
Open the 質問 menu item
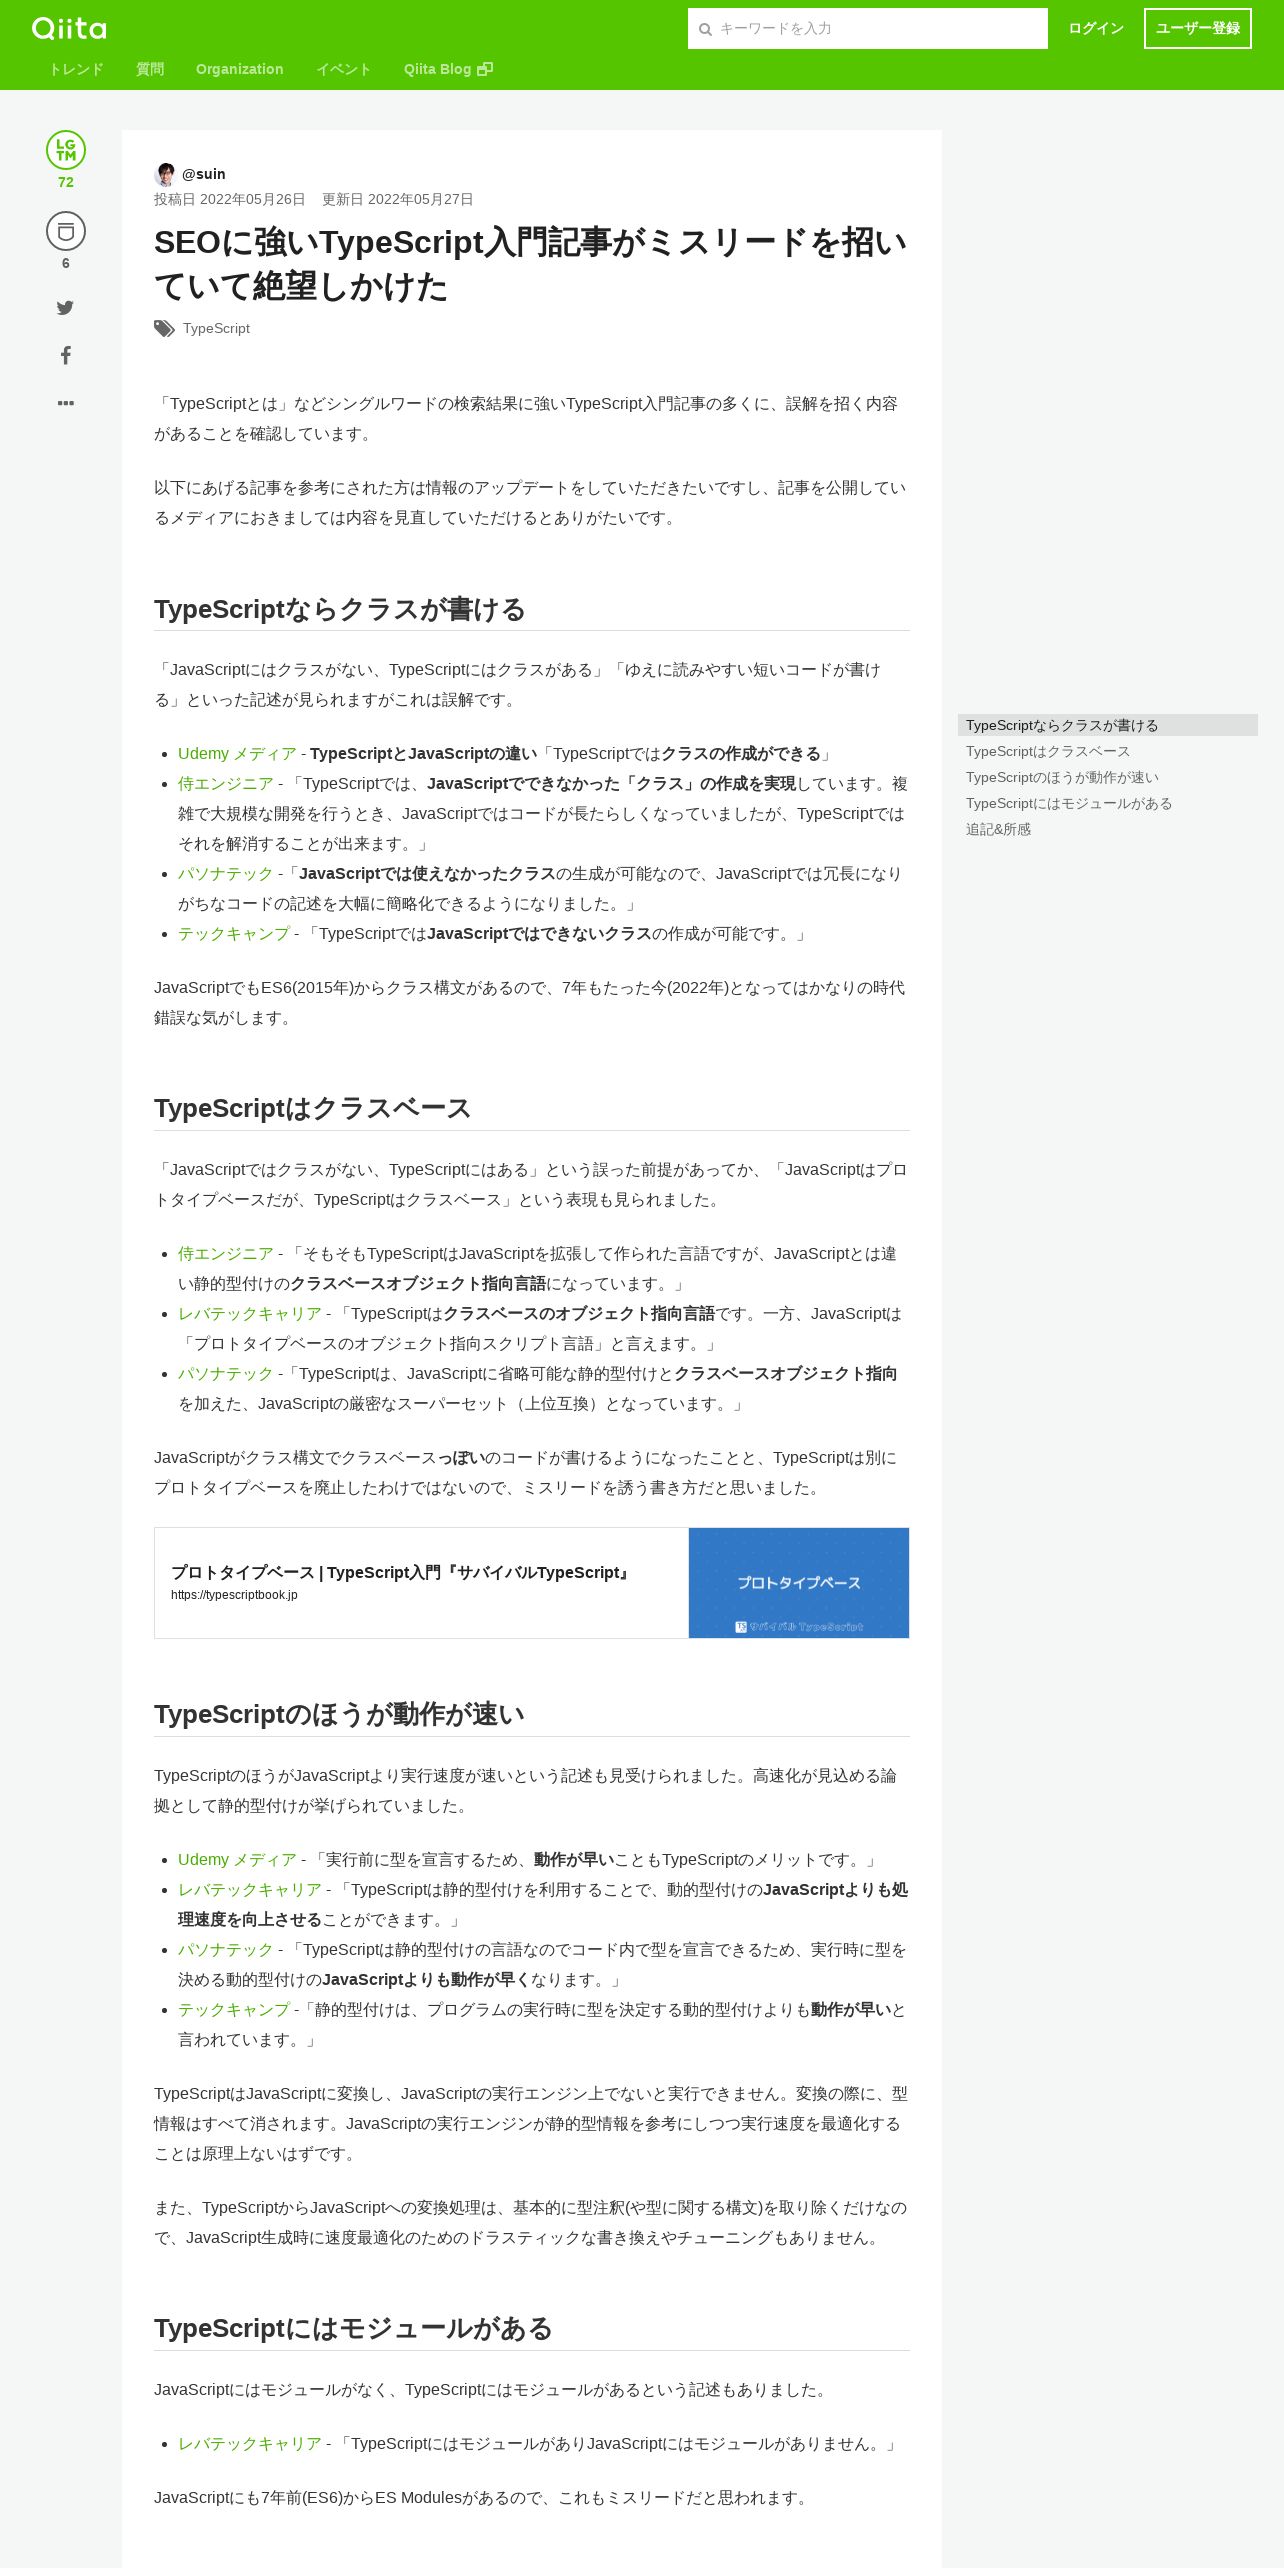point(150,69)
